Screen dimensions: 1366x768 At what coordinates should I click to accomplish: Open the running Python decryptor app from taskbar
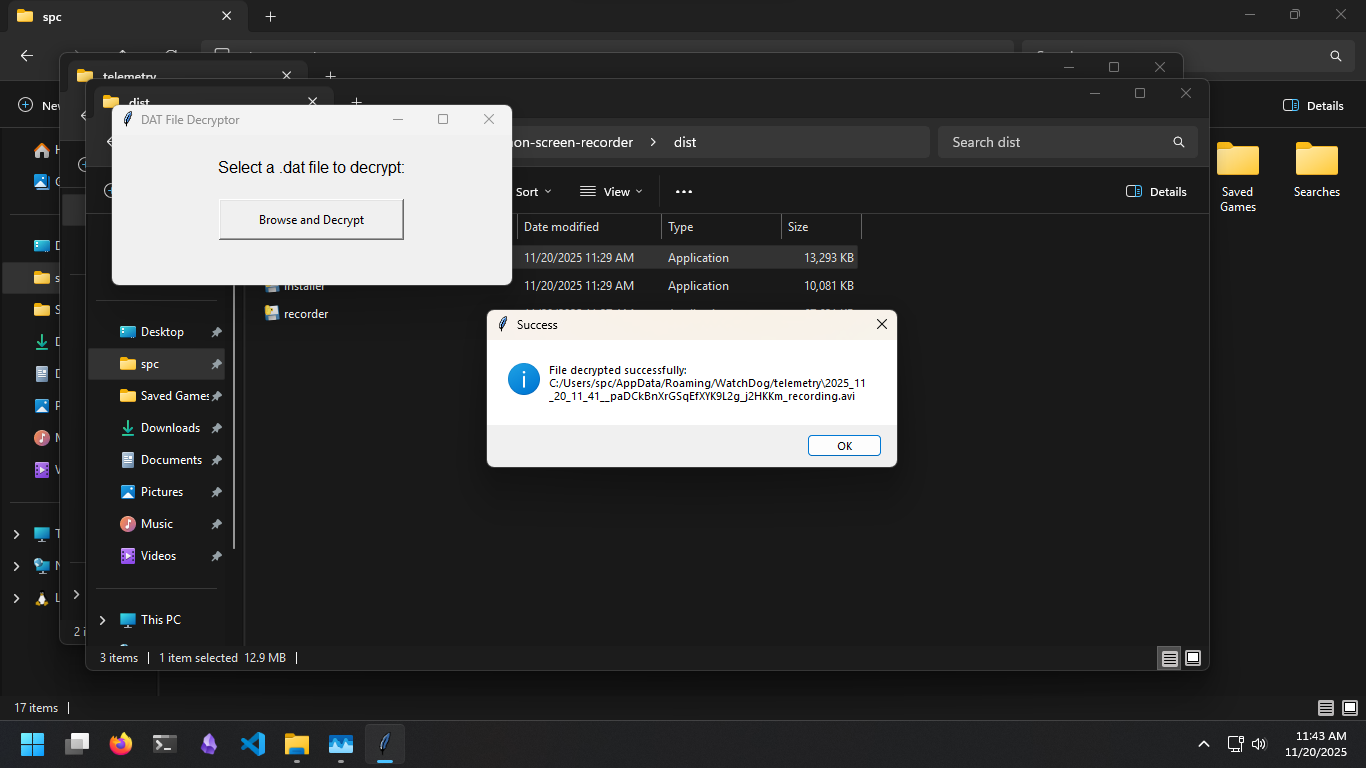tap(385, 744)
